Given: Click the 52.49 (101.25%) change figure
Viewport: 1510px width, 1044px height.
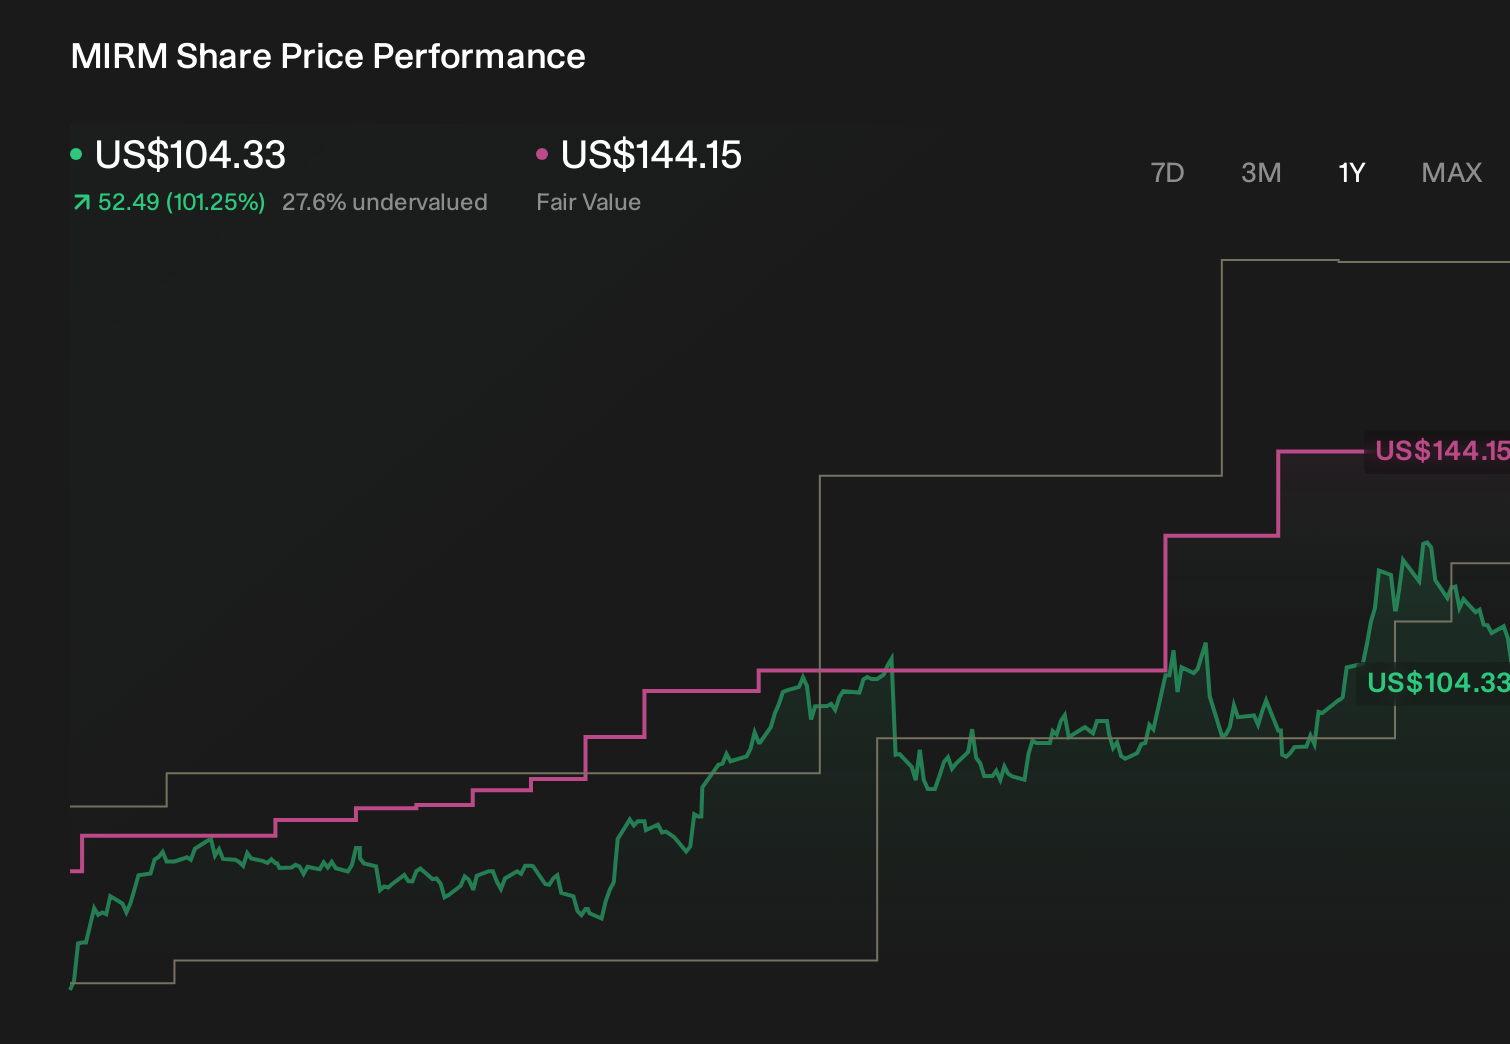Looking at the screenshot, I should click(x=181, y=202).
